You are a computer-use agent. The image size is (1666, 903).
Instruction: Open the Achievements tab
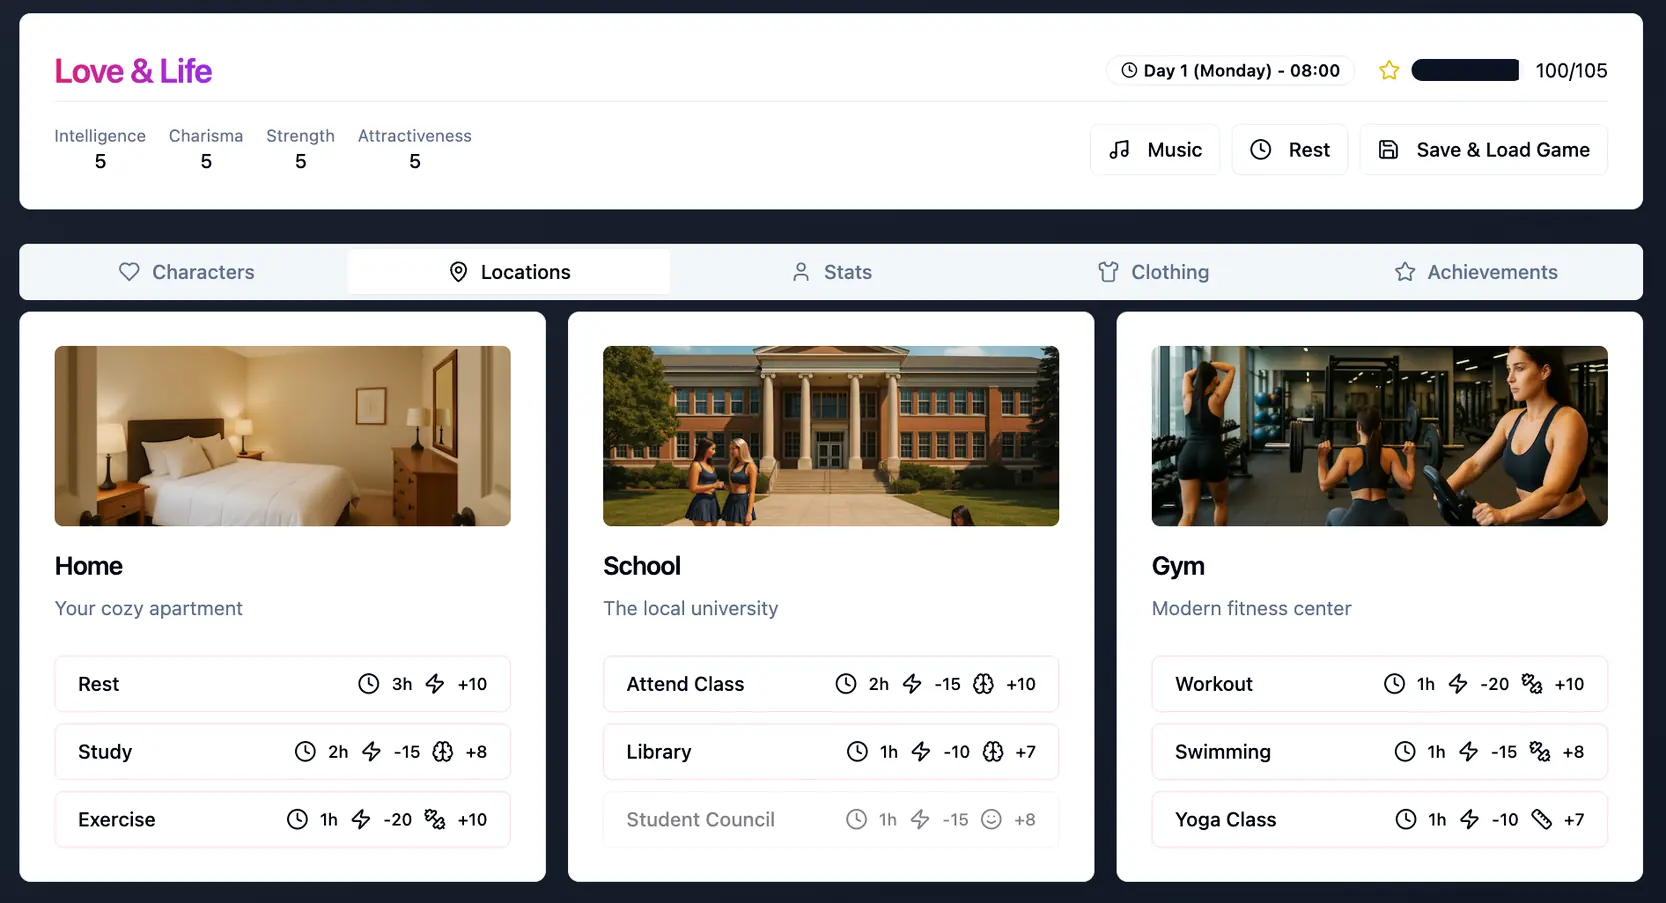(1476, 272)
